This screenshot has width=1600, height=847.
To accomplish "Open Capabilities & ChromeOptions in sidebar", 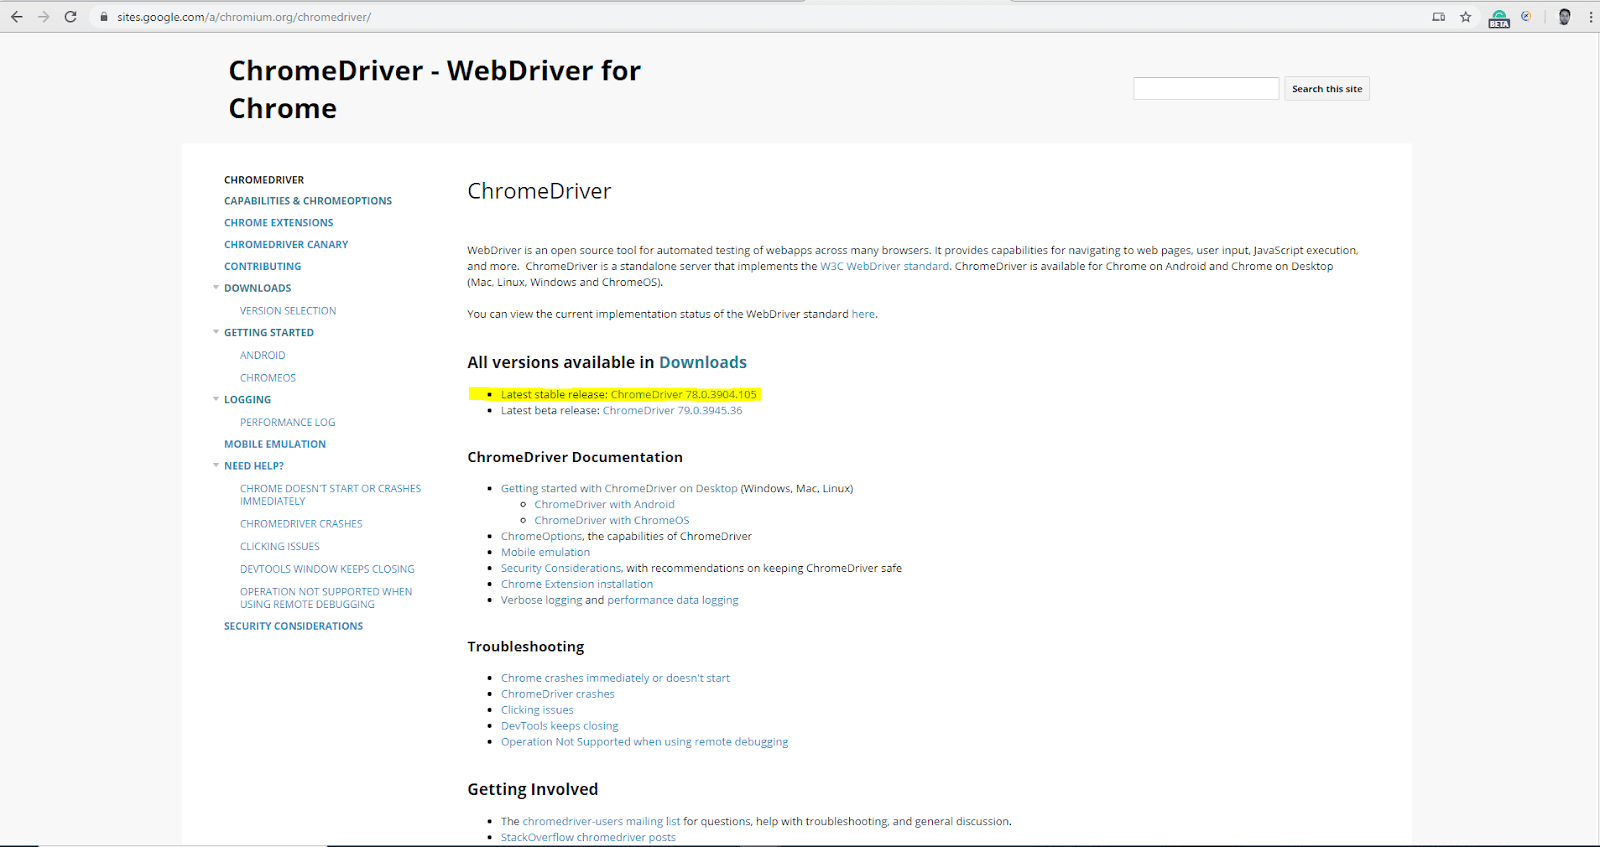I will pos(307,201).
